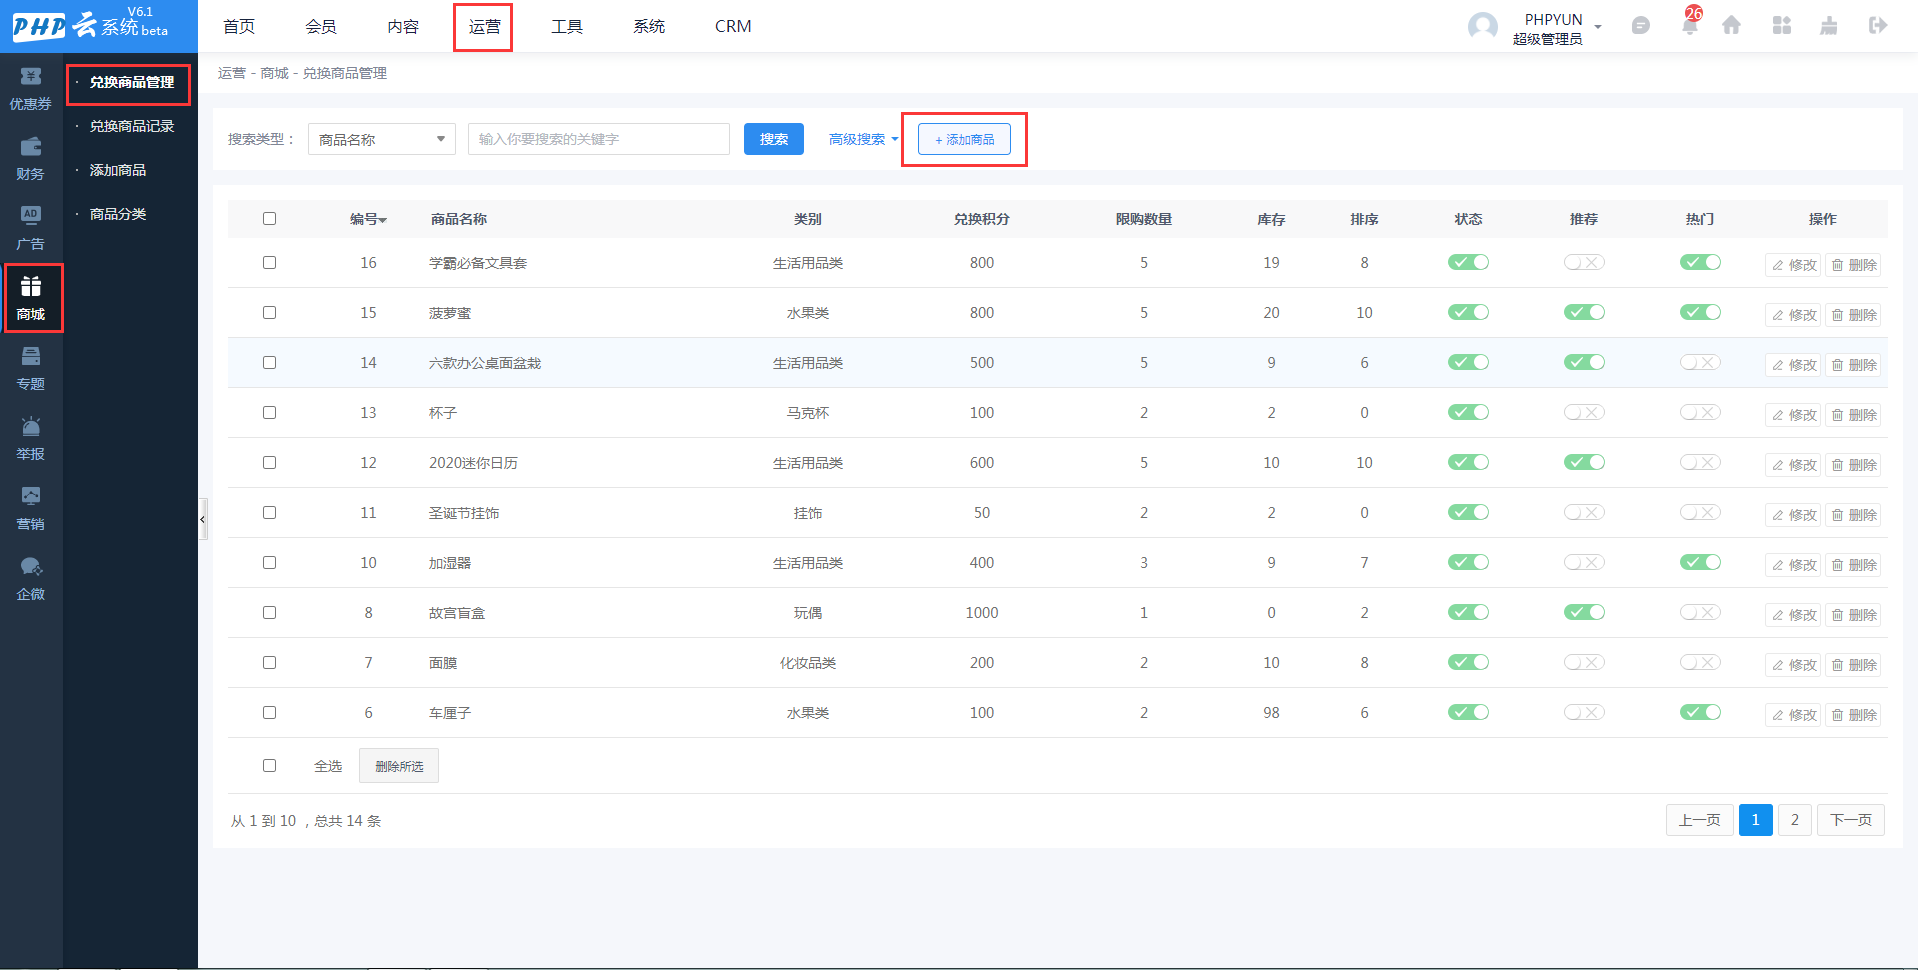
Task: Open 商品分类 submenu item
Action: (118, 214)
